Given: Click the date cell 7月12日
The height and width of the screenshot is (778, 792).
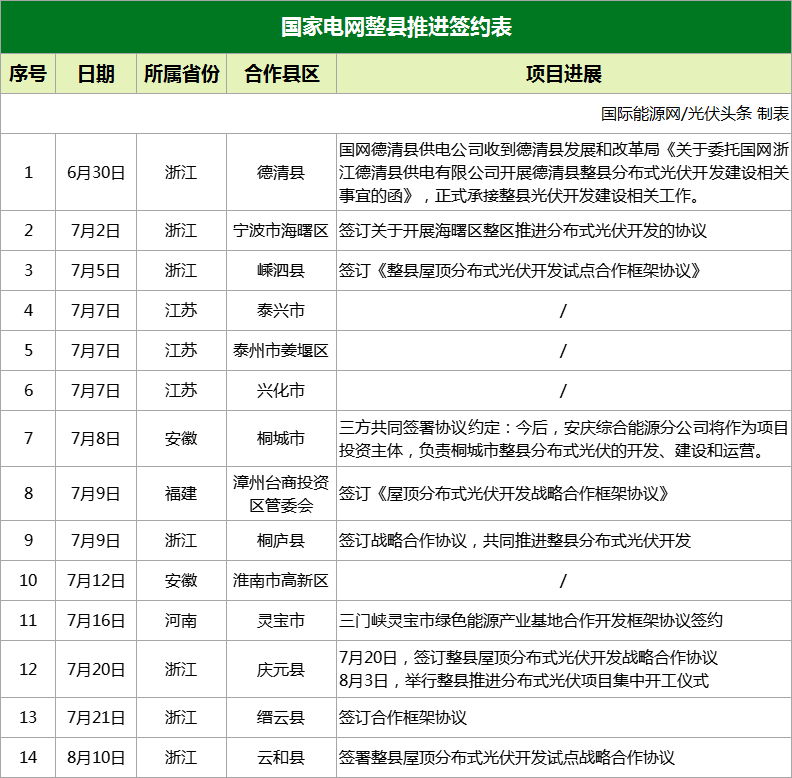Looking at the screenshot, I should [95, 580].
